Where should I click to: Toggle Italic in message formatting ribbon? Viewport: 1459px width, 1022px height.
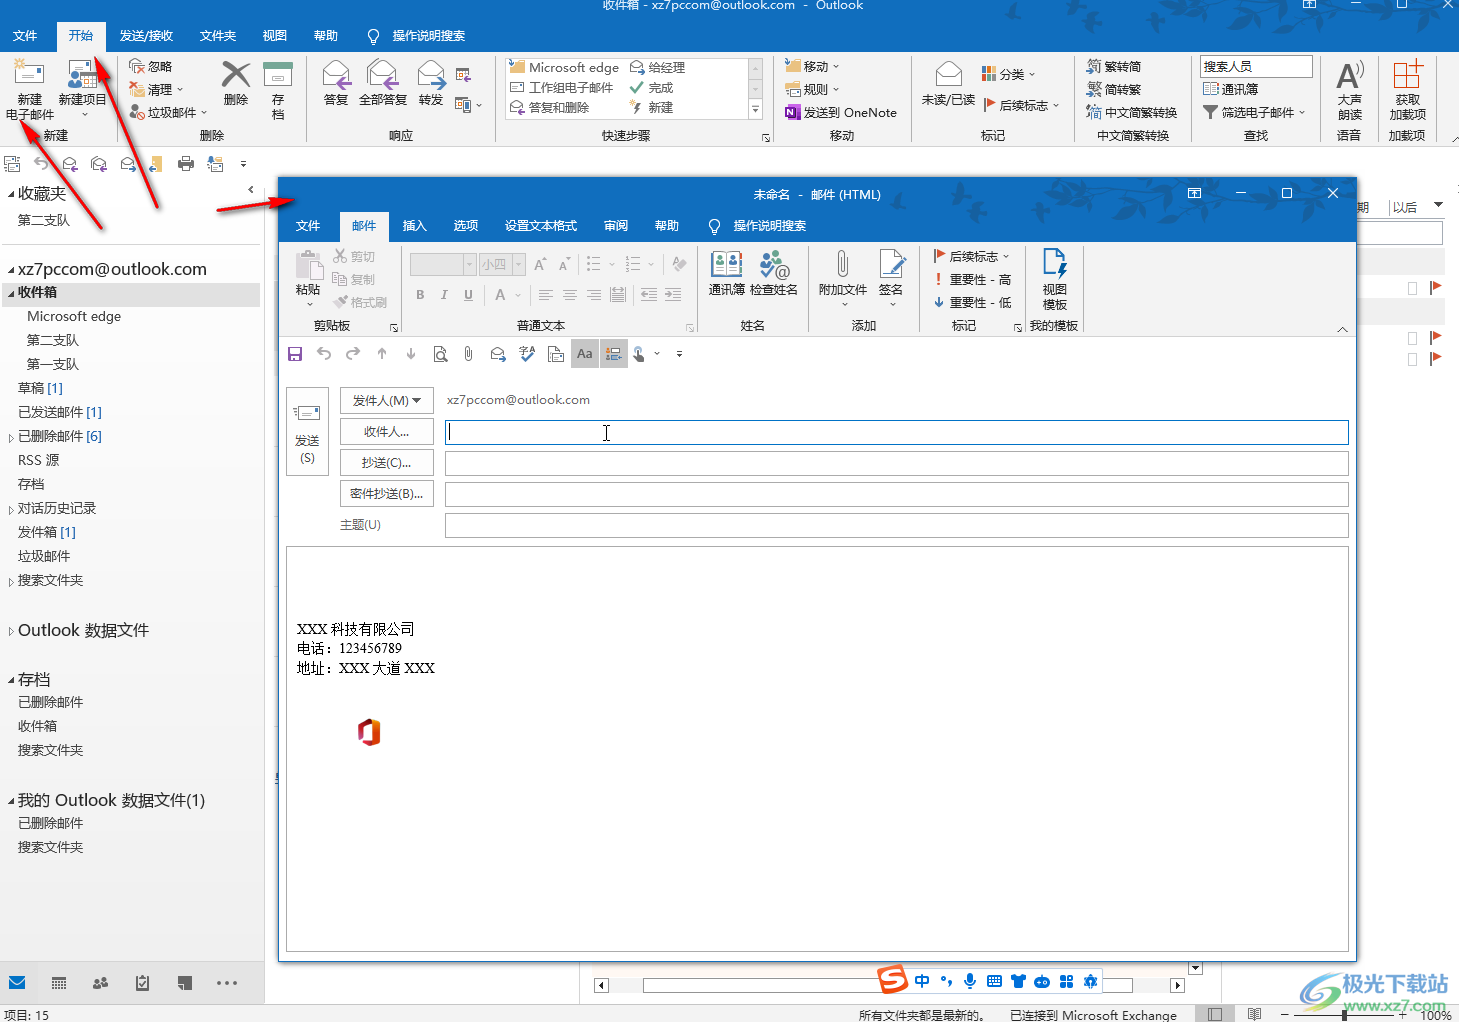click(x=444, y=295)
